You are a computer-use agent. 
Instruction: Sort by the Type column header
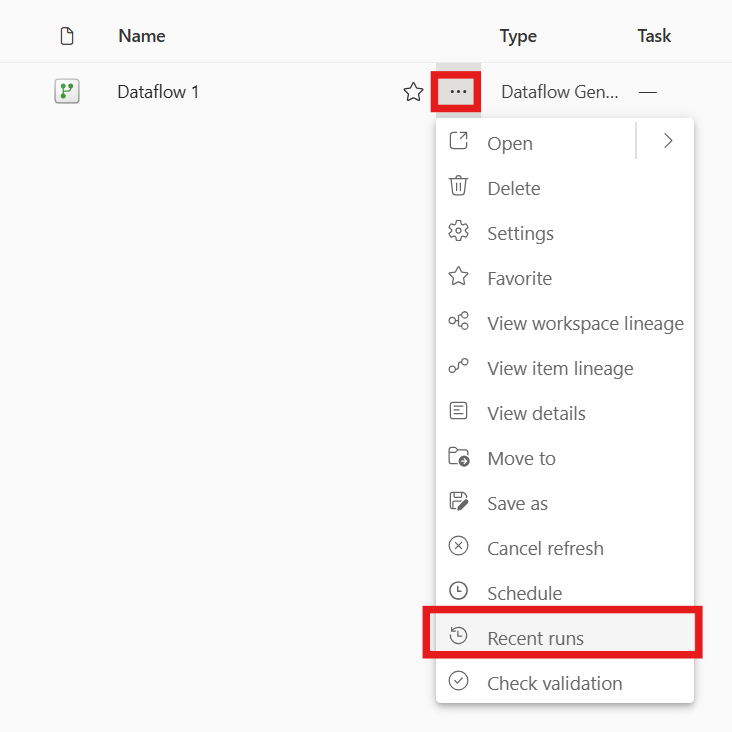[518, 36]
